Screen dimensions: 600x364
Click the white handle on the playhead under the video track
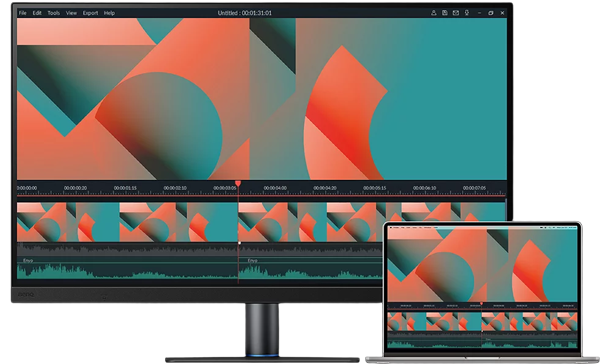point(240,243)
